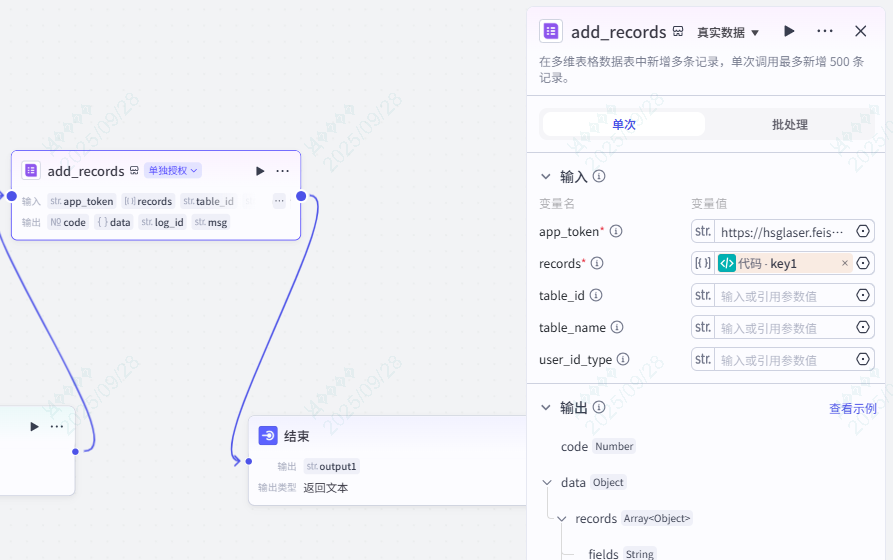The image size is (893, 560).
Task: Select the 单次 tab
Action: (x=624, y=125)
